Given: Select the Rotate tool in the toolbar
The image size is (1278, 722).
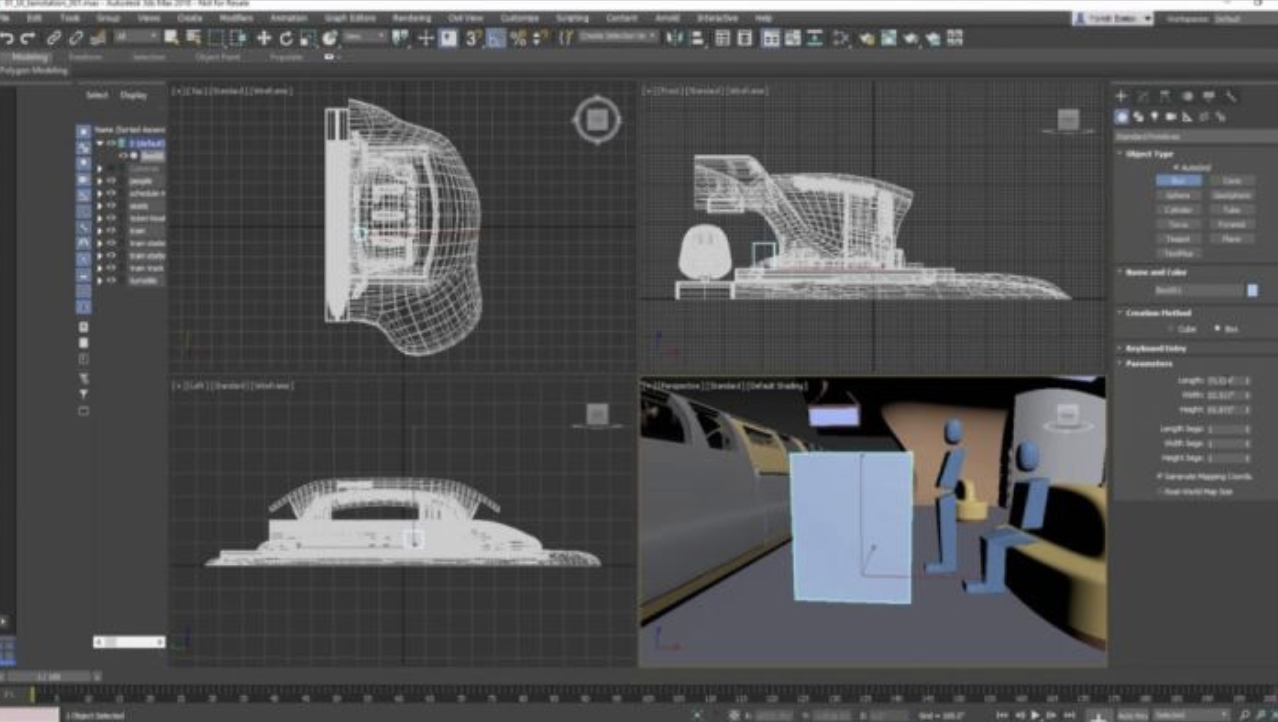Looking at the screenshot, I should 285,38.
